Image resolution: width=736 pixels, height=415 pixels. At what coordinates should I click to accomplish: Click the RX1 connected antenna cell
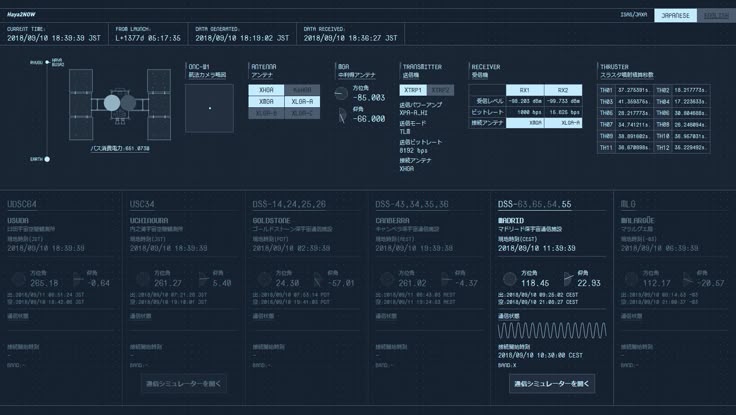525,123
